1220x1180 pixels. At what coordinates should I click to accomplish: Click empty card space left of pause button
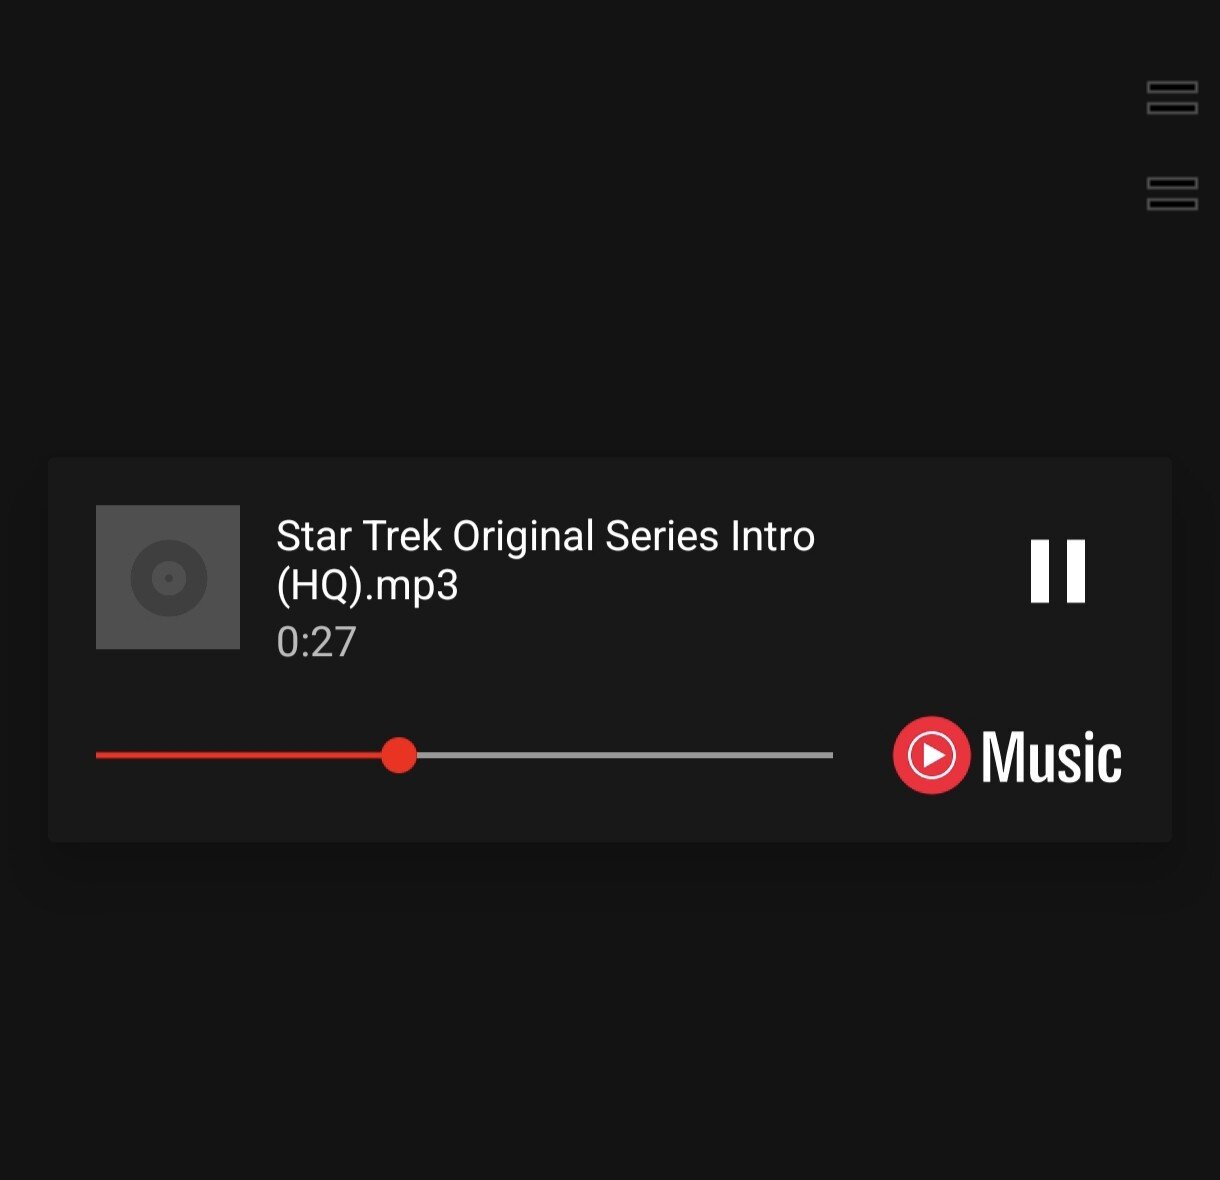tap(920, 600)
